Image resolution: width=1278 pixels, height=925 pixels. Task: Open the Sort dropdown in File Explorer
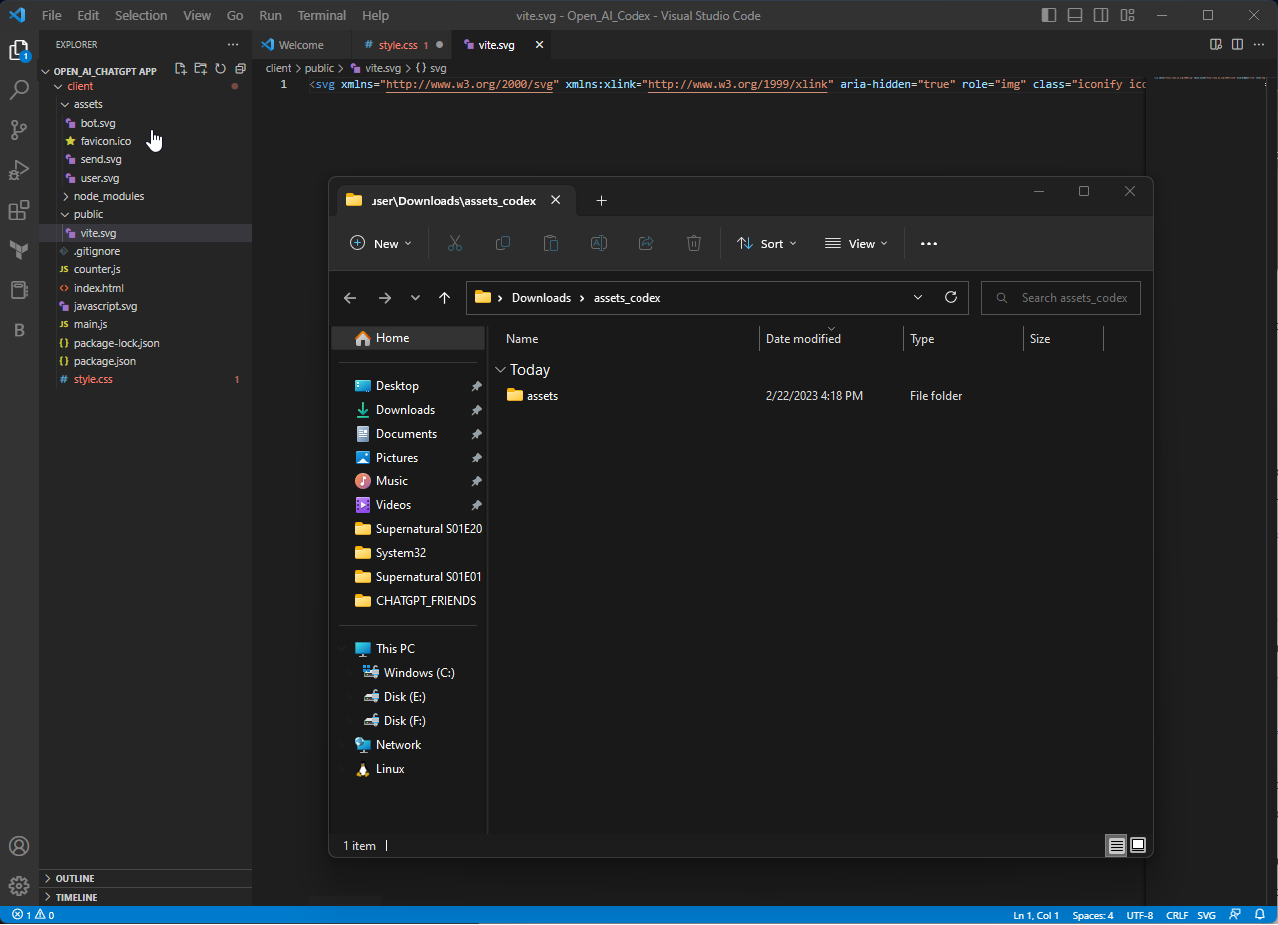(x=767, y=243)
